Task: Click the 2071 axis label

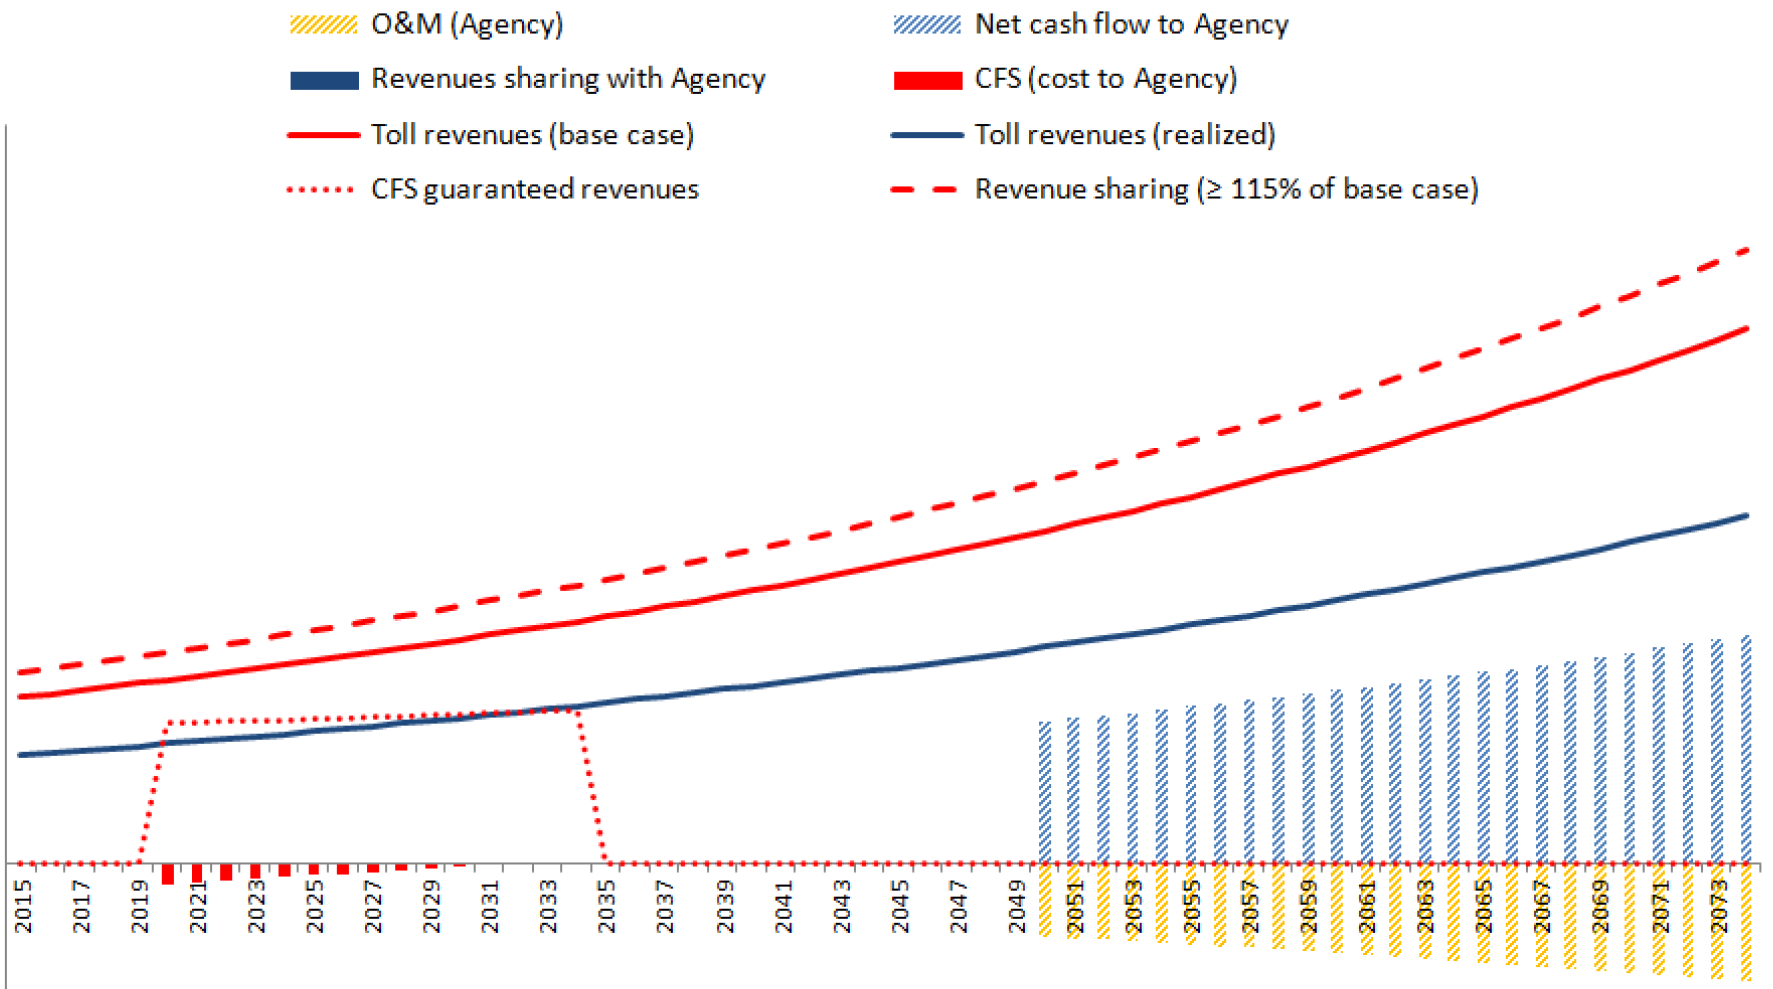Action: pos(1660,906)
